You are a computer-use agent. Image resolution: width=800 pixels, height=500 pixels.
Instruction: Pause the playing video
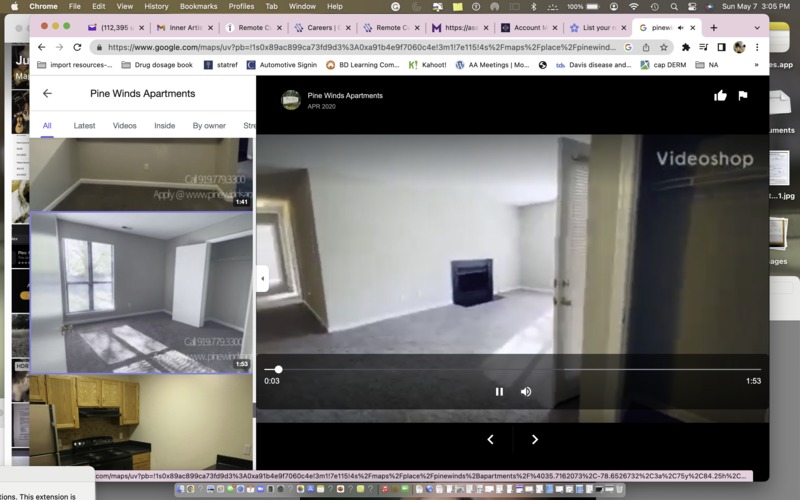[x=499, y=392]
